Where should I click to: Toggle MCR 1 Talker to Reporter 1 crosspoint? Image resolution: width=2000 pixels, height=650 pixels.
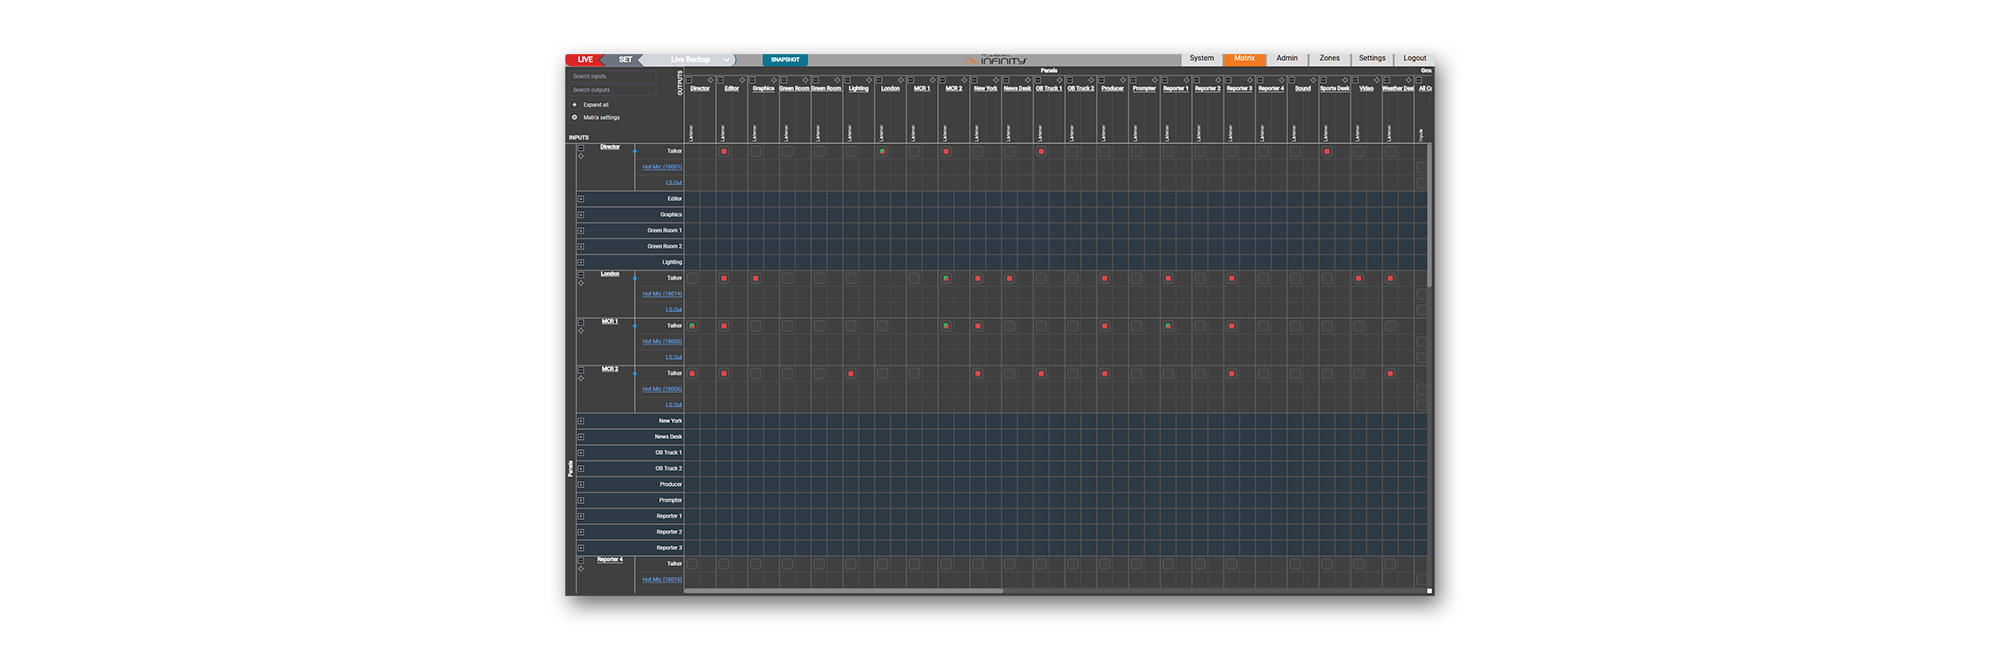point(1168,326)
